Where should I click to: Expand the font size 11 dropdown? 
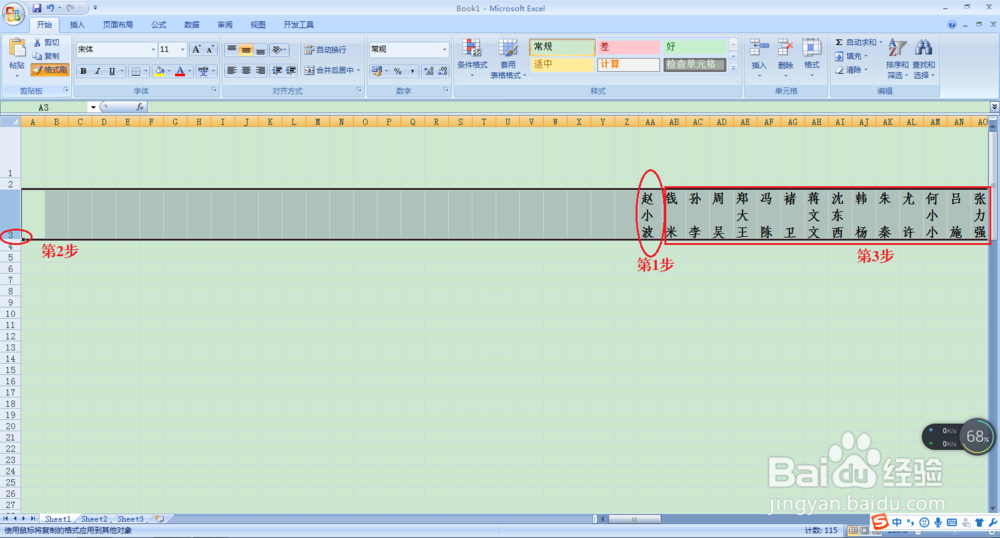(183, 49)
